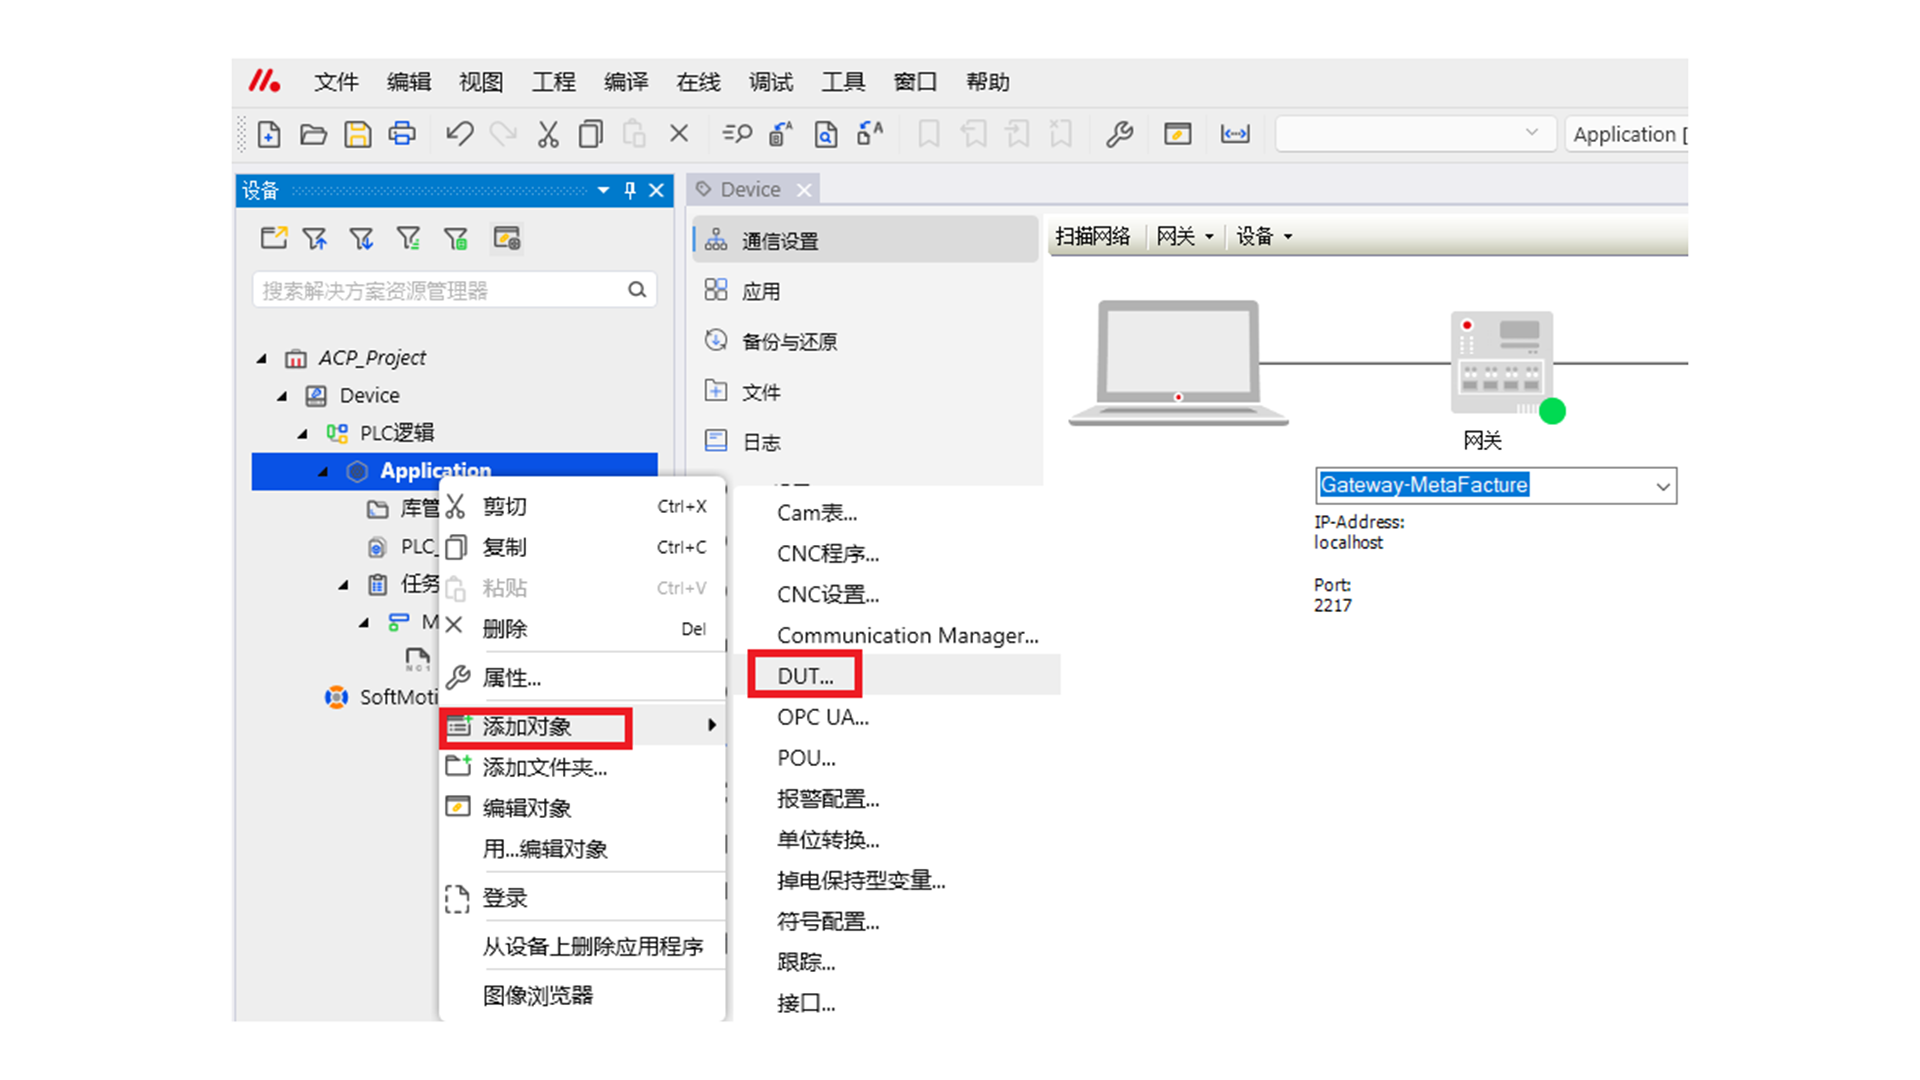Open the Backup and Restore (备份与还原) section
The width and height of the screenshot is (1920, 1080).
(x=788, y=342)
